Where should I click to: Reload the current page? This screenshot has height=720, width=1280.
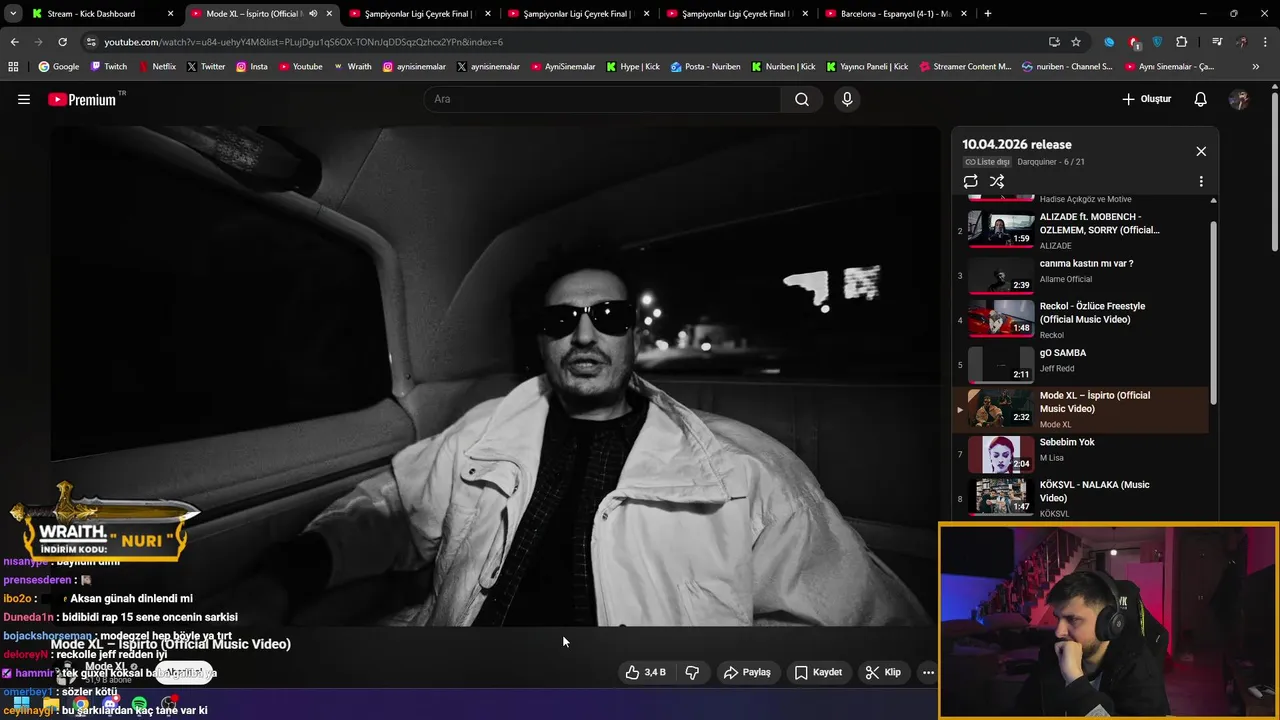[x=62, y=42]
